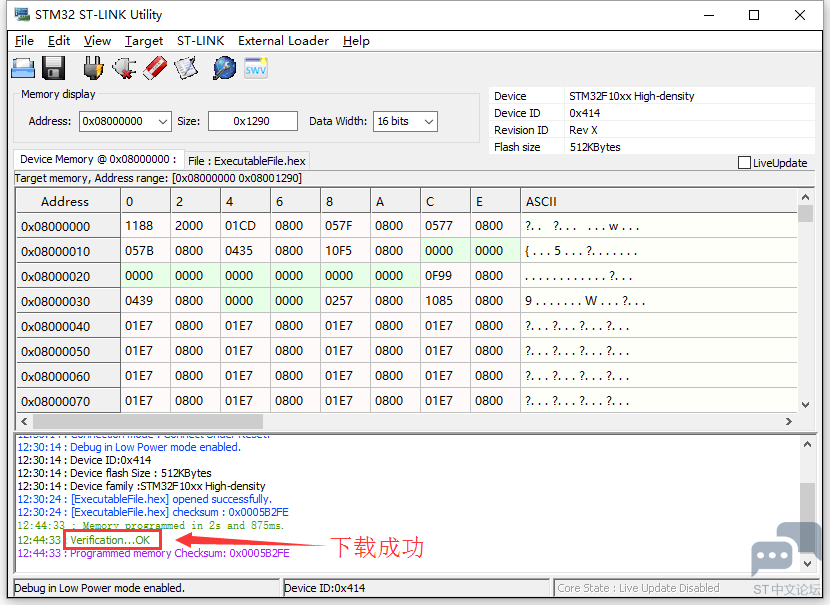Click memory cell value 1085
This screenshot has height=605, width=830.
(x=446, y=301)
